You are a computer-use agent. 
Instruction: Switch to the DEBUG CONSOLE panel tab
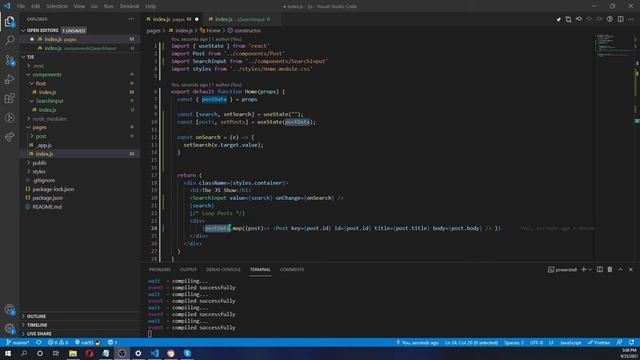click(223, 269)
